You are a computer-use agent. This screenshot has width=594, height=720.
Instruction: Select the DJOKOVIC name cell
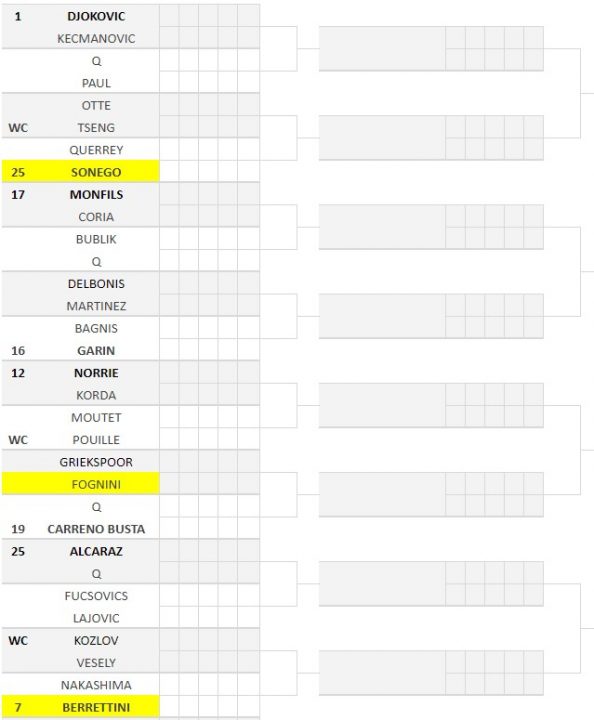point(96,16)
